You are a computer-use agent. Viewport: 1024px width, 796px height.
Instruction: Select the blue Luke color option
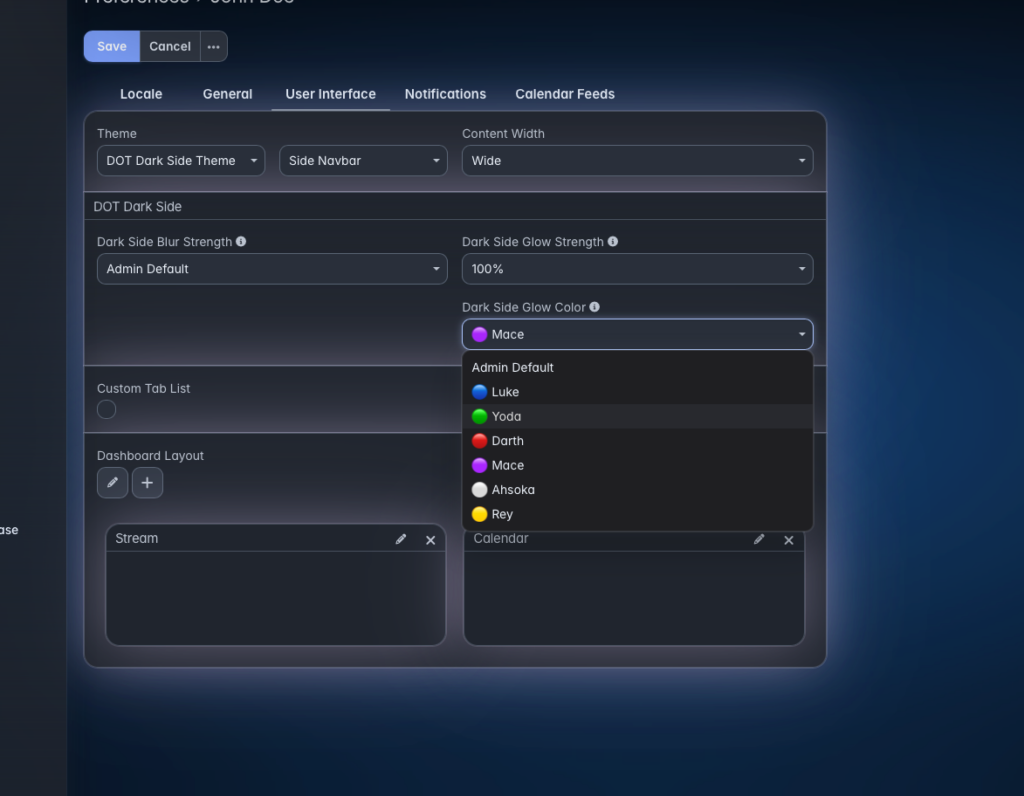(637, 392)
